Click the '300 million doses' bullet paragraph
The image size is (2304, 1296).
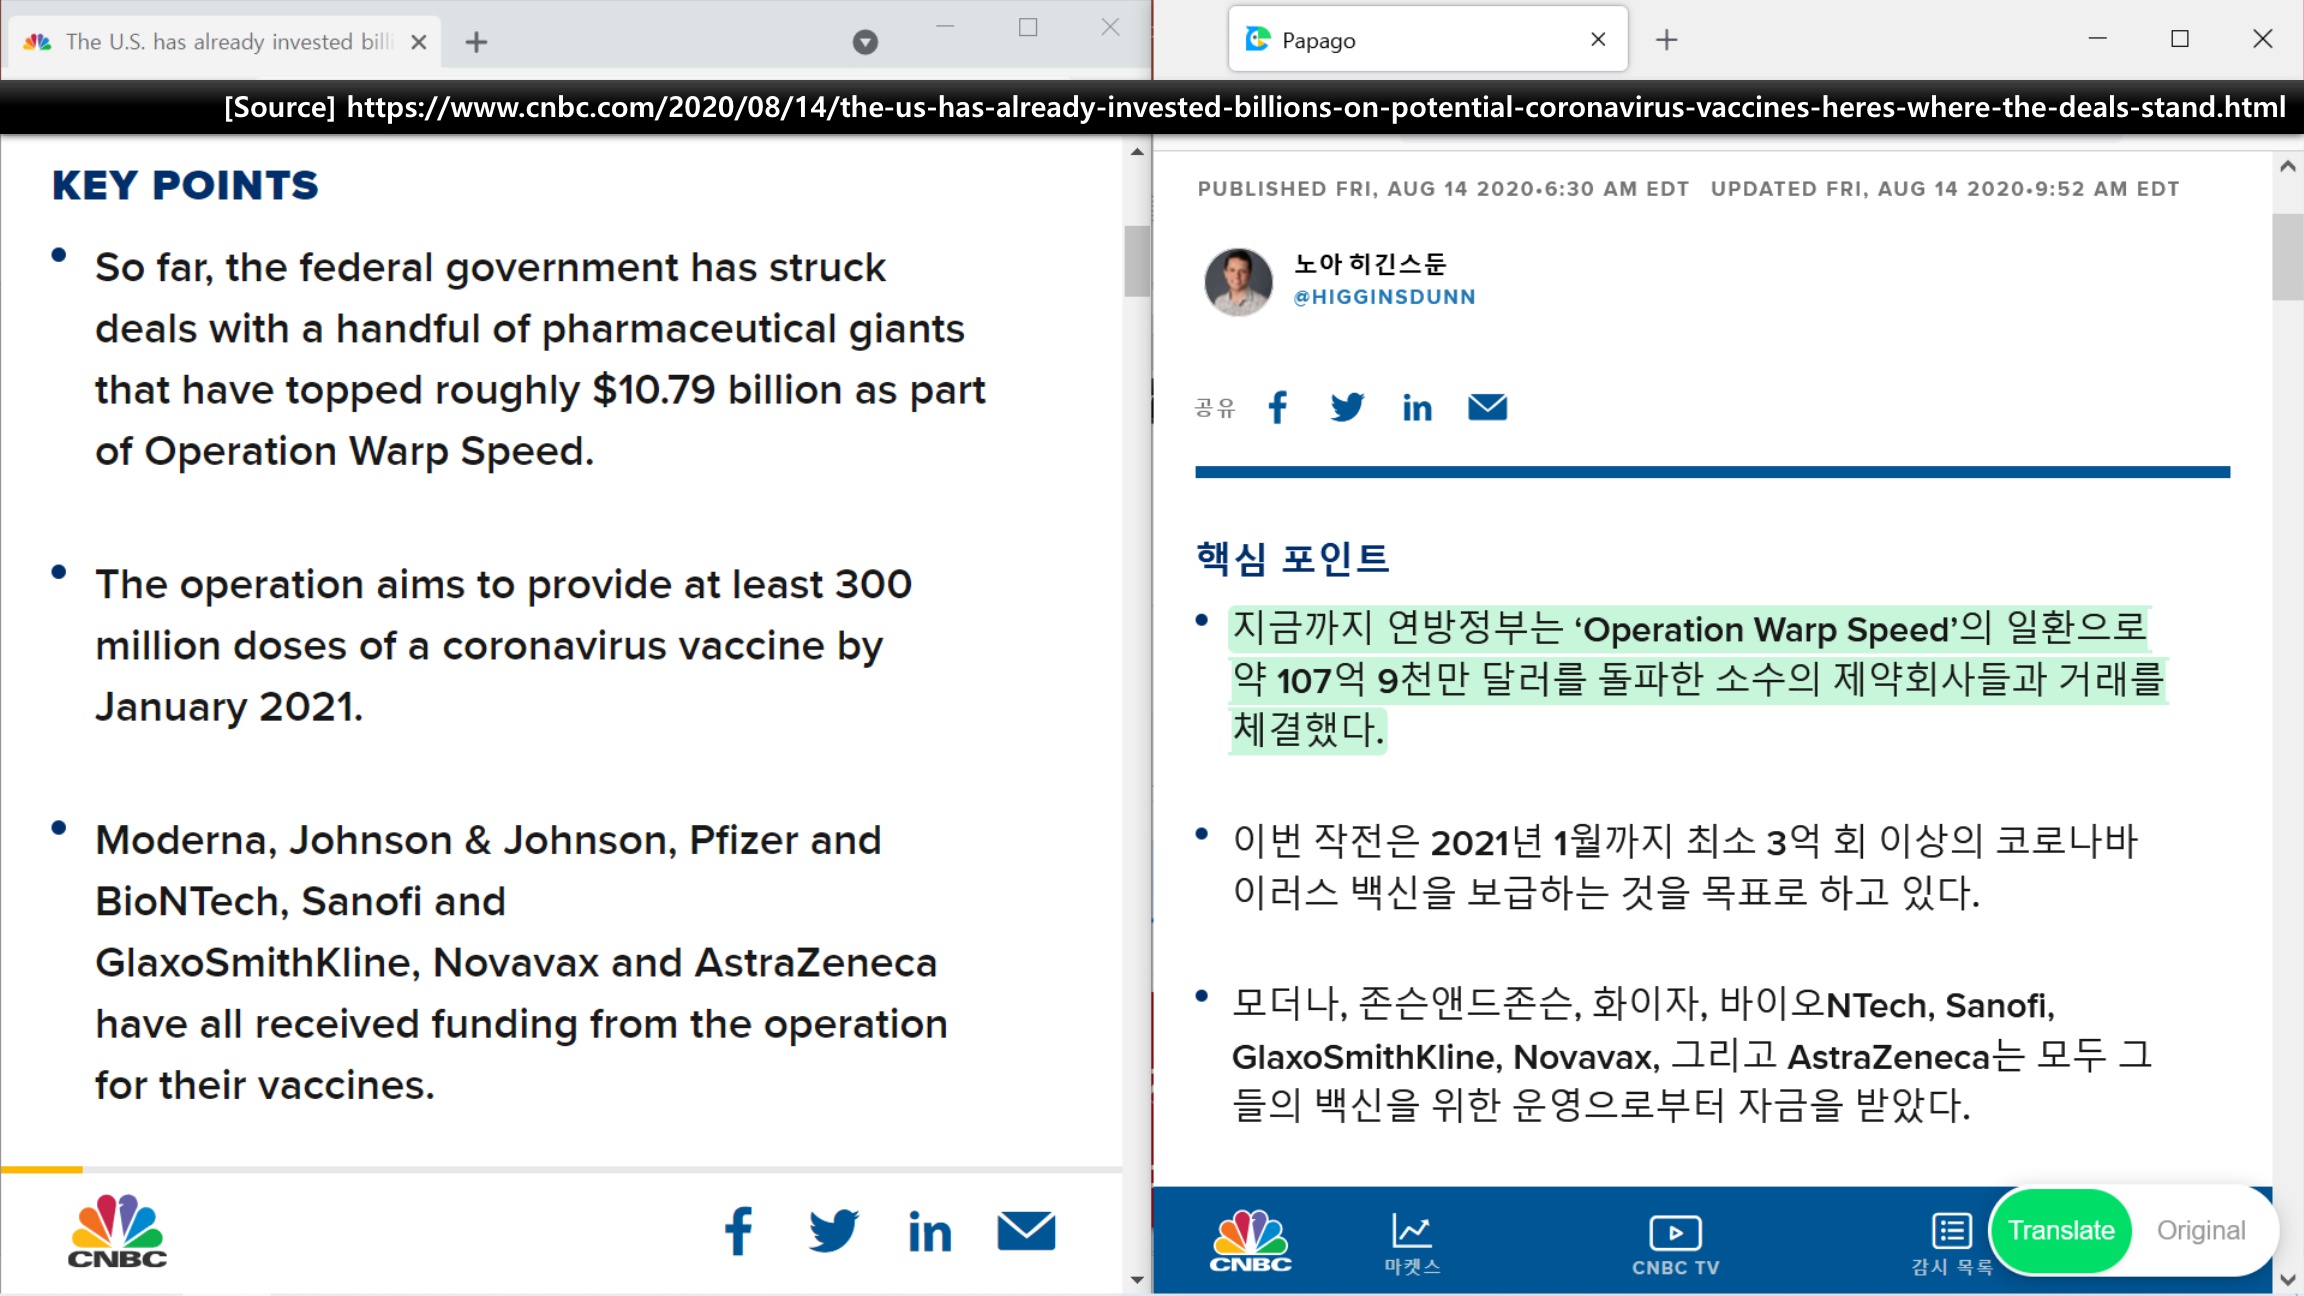pos(504,645)
